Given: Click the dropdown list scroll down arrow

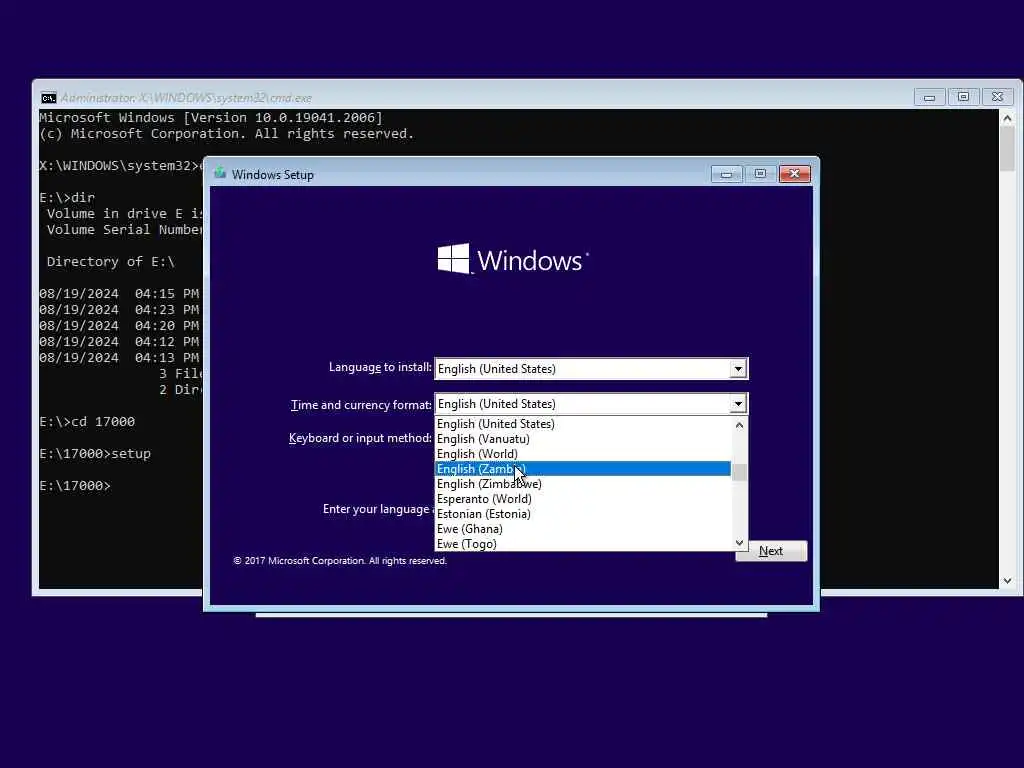Looking at the screenshot, I should point(739,543).
